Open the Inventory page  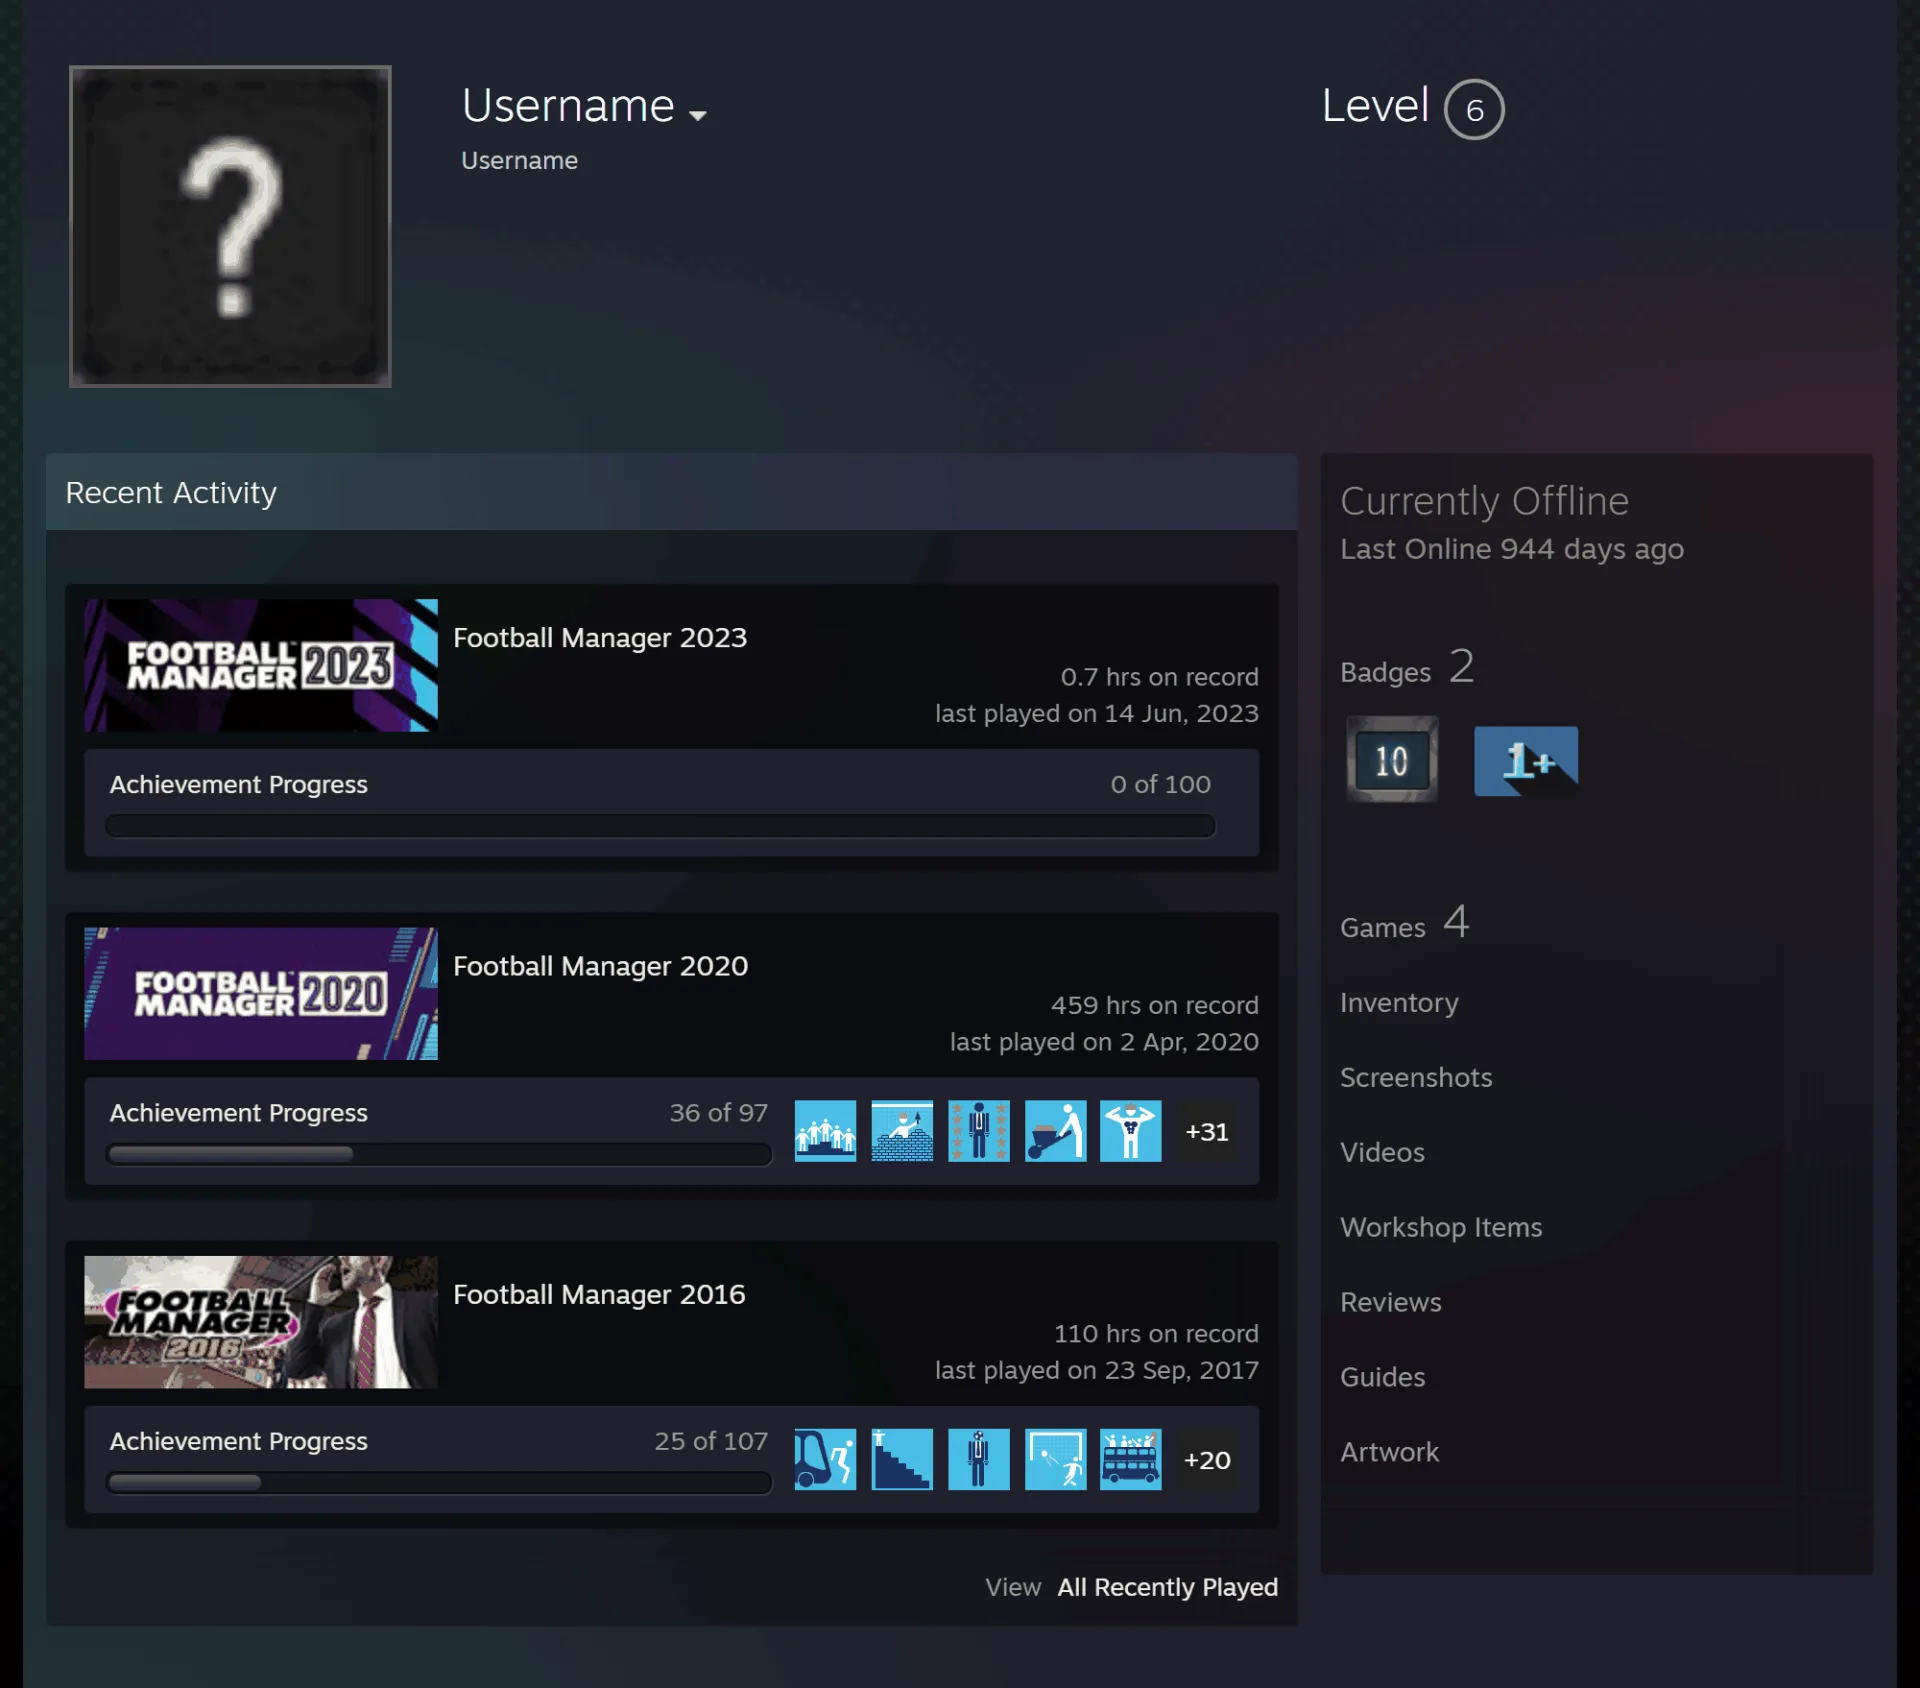pos(1399,1002)
